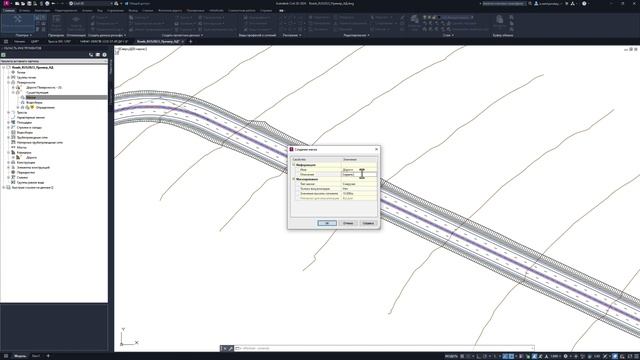This screenshot has width=640, height=360.
Task: Select Элементы конструкций in the tree
Action: 33,167
